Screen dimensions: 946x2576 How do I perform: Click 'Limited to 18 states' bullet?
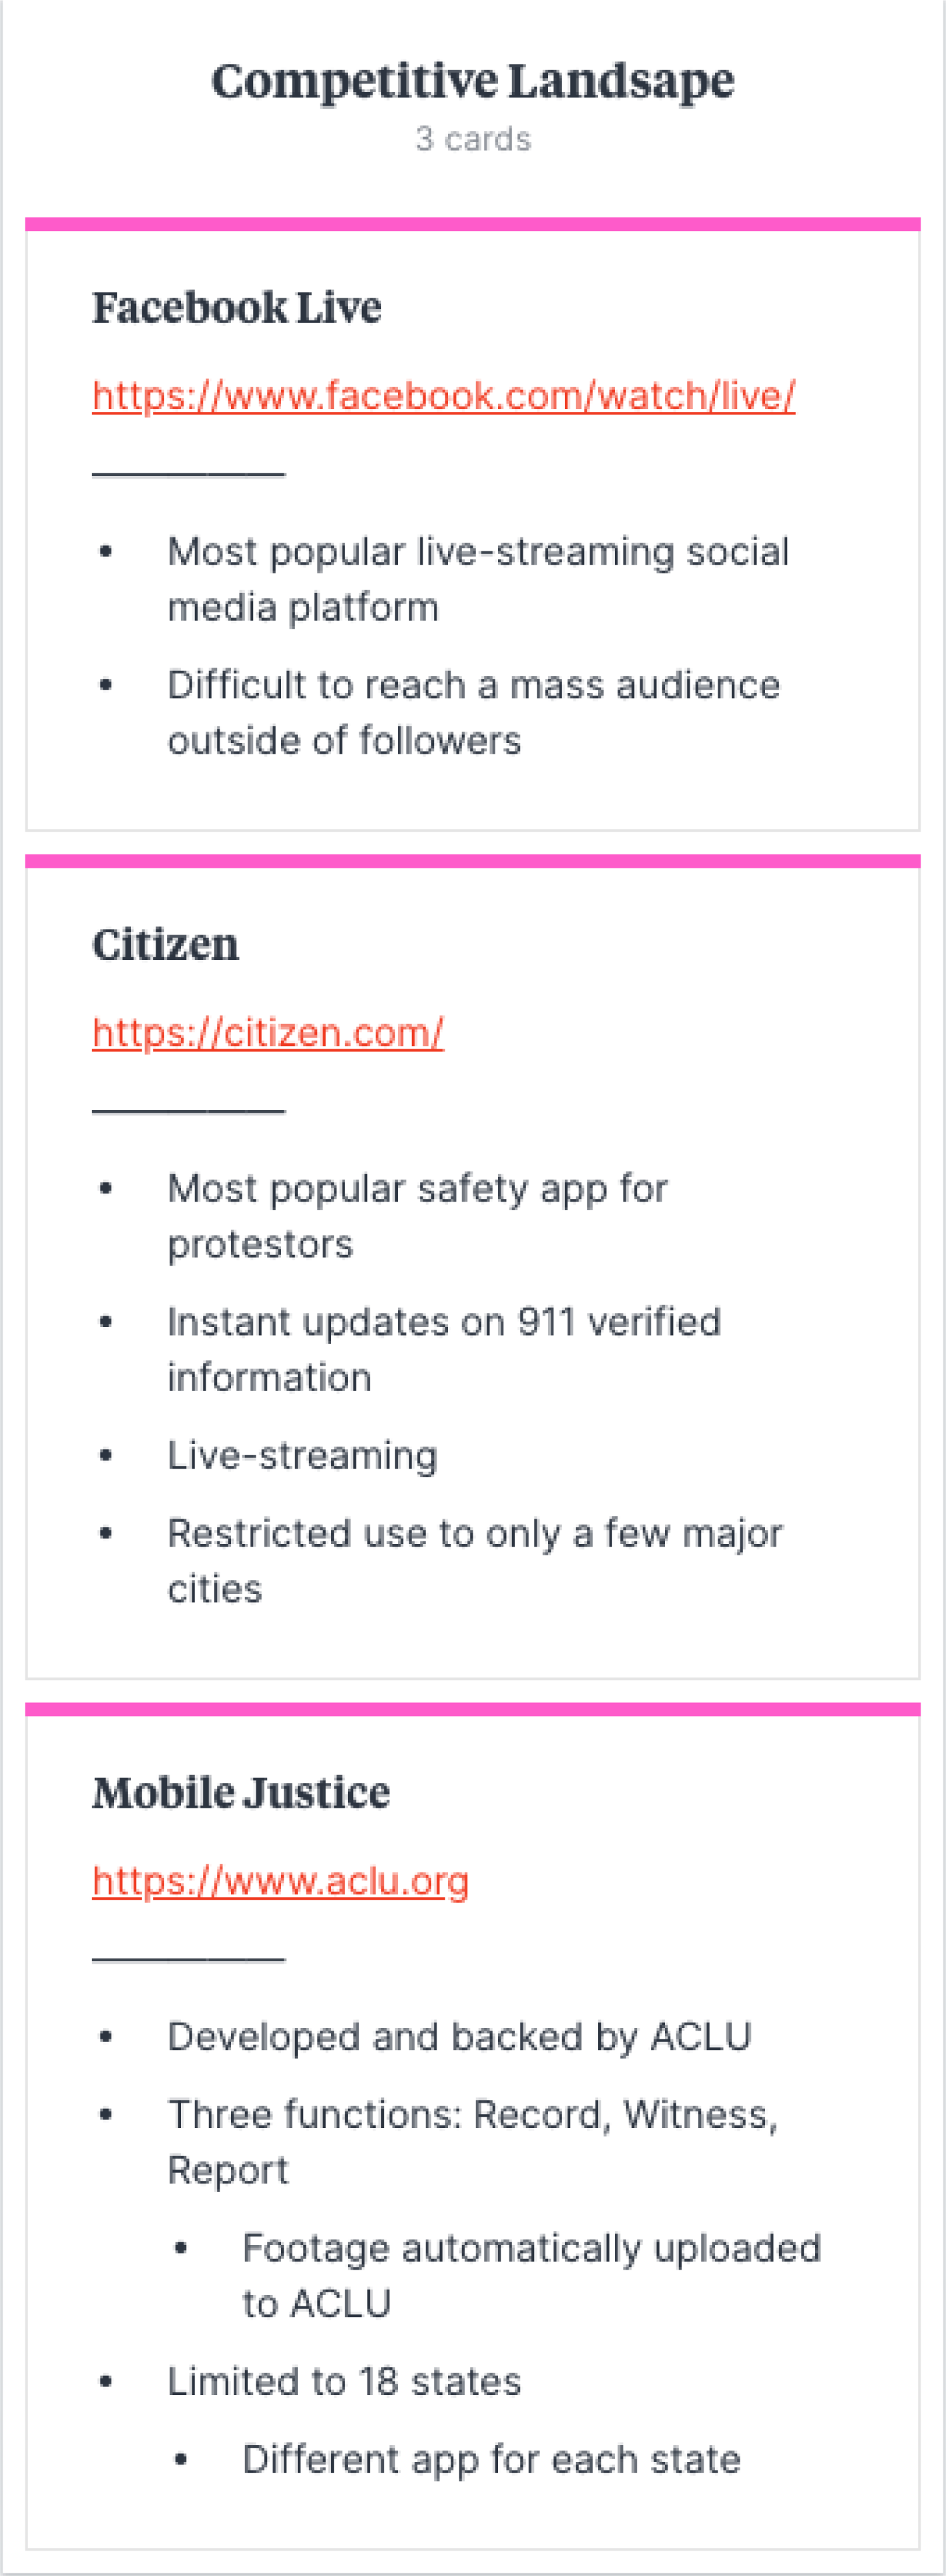[x=344, y=2382]
